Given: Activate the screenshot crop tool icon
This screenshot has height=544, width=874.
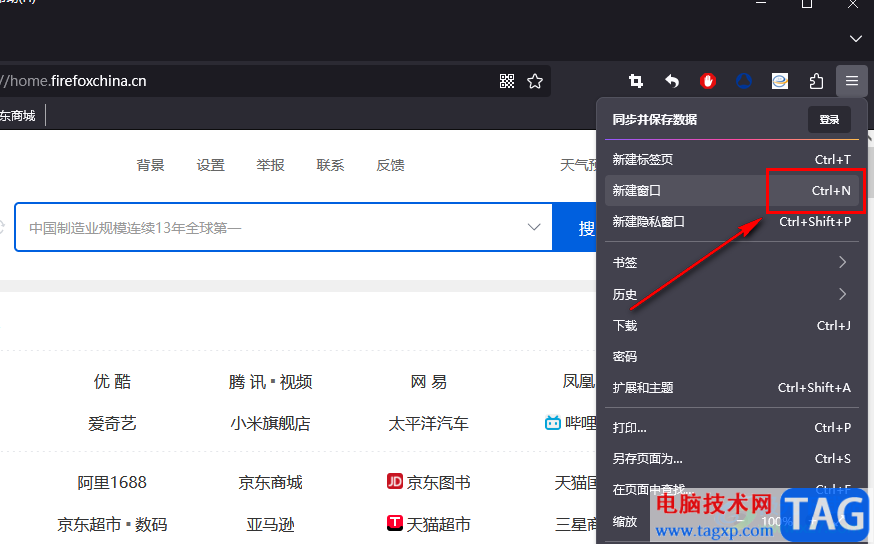Looking at the screenshot, I should point(635,81).
